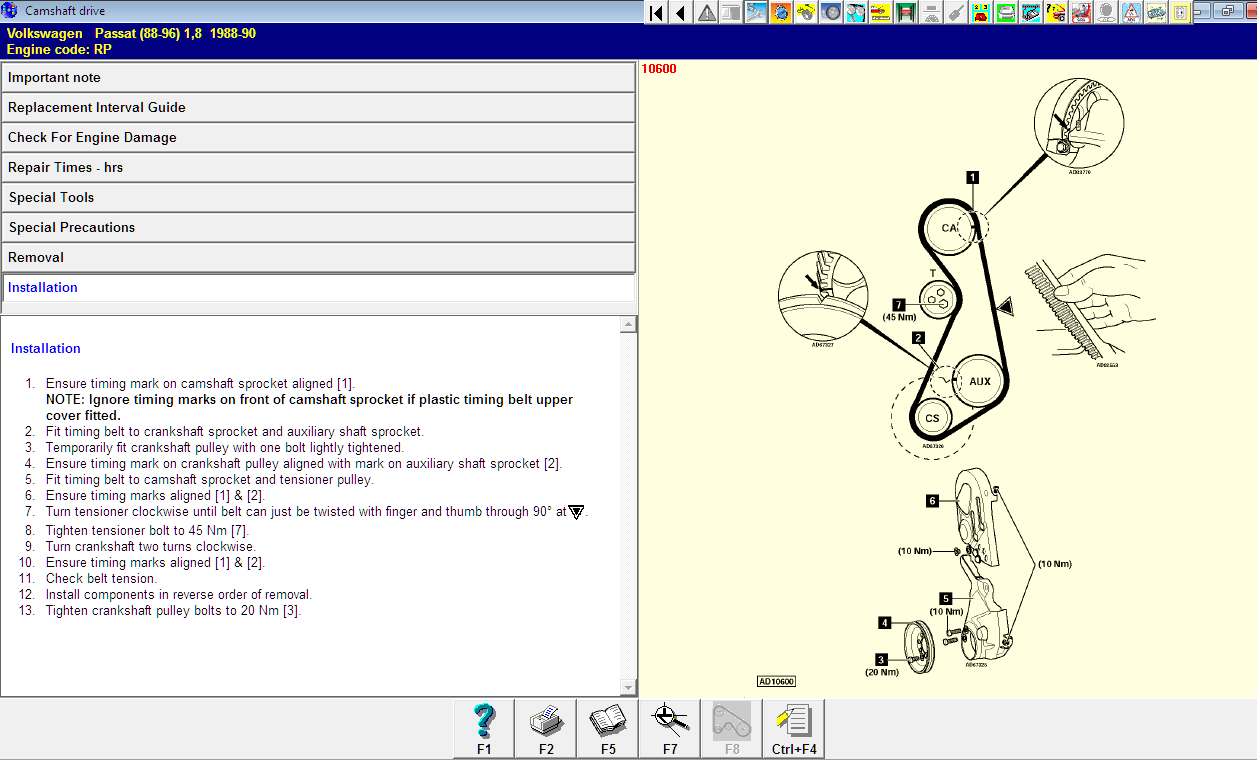Click the 'Engine code: RP' header text
1257x760 pixels.
[59, 48]
